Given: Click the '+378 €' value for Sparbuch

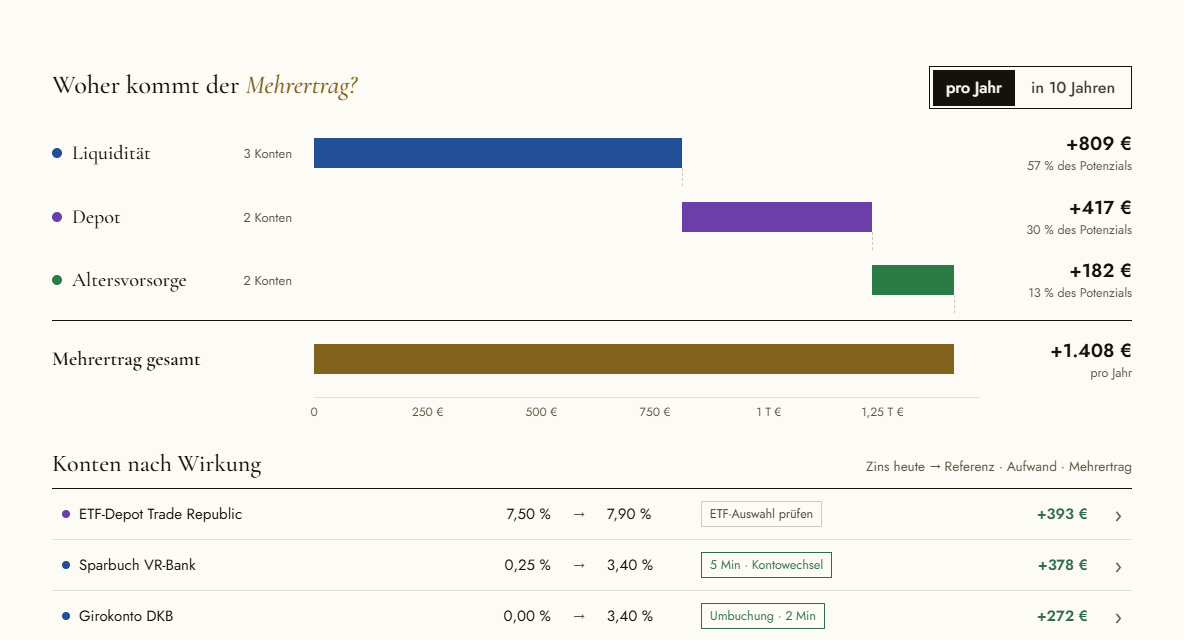Looking at the screenshot, I should click(x=1062, y=565).
